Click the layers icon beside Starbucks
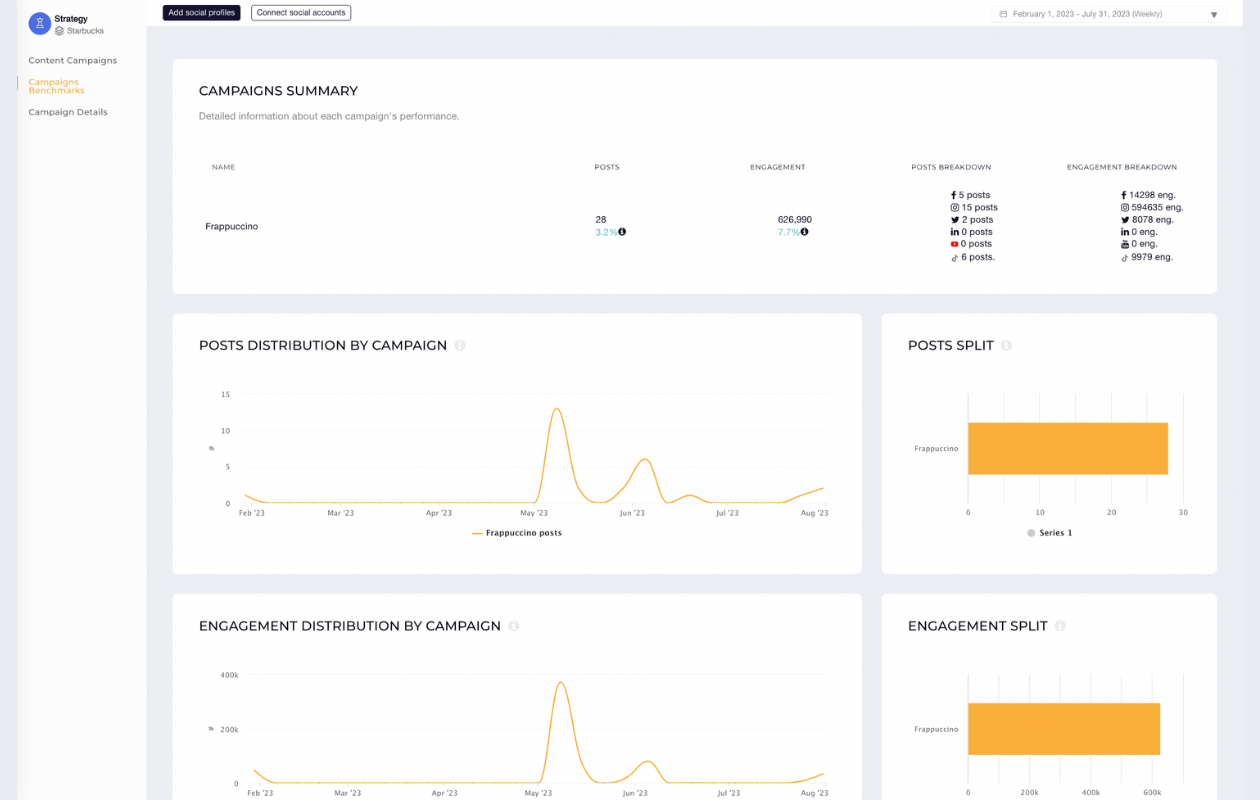The width and height of the screenshot is (1260, 800). point(60,31)
